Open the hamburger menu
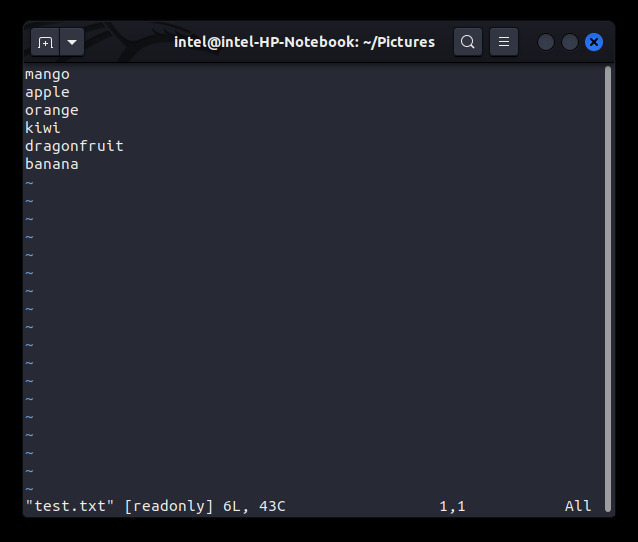 [504, 42]
